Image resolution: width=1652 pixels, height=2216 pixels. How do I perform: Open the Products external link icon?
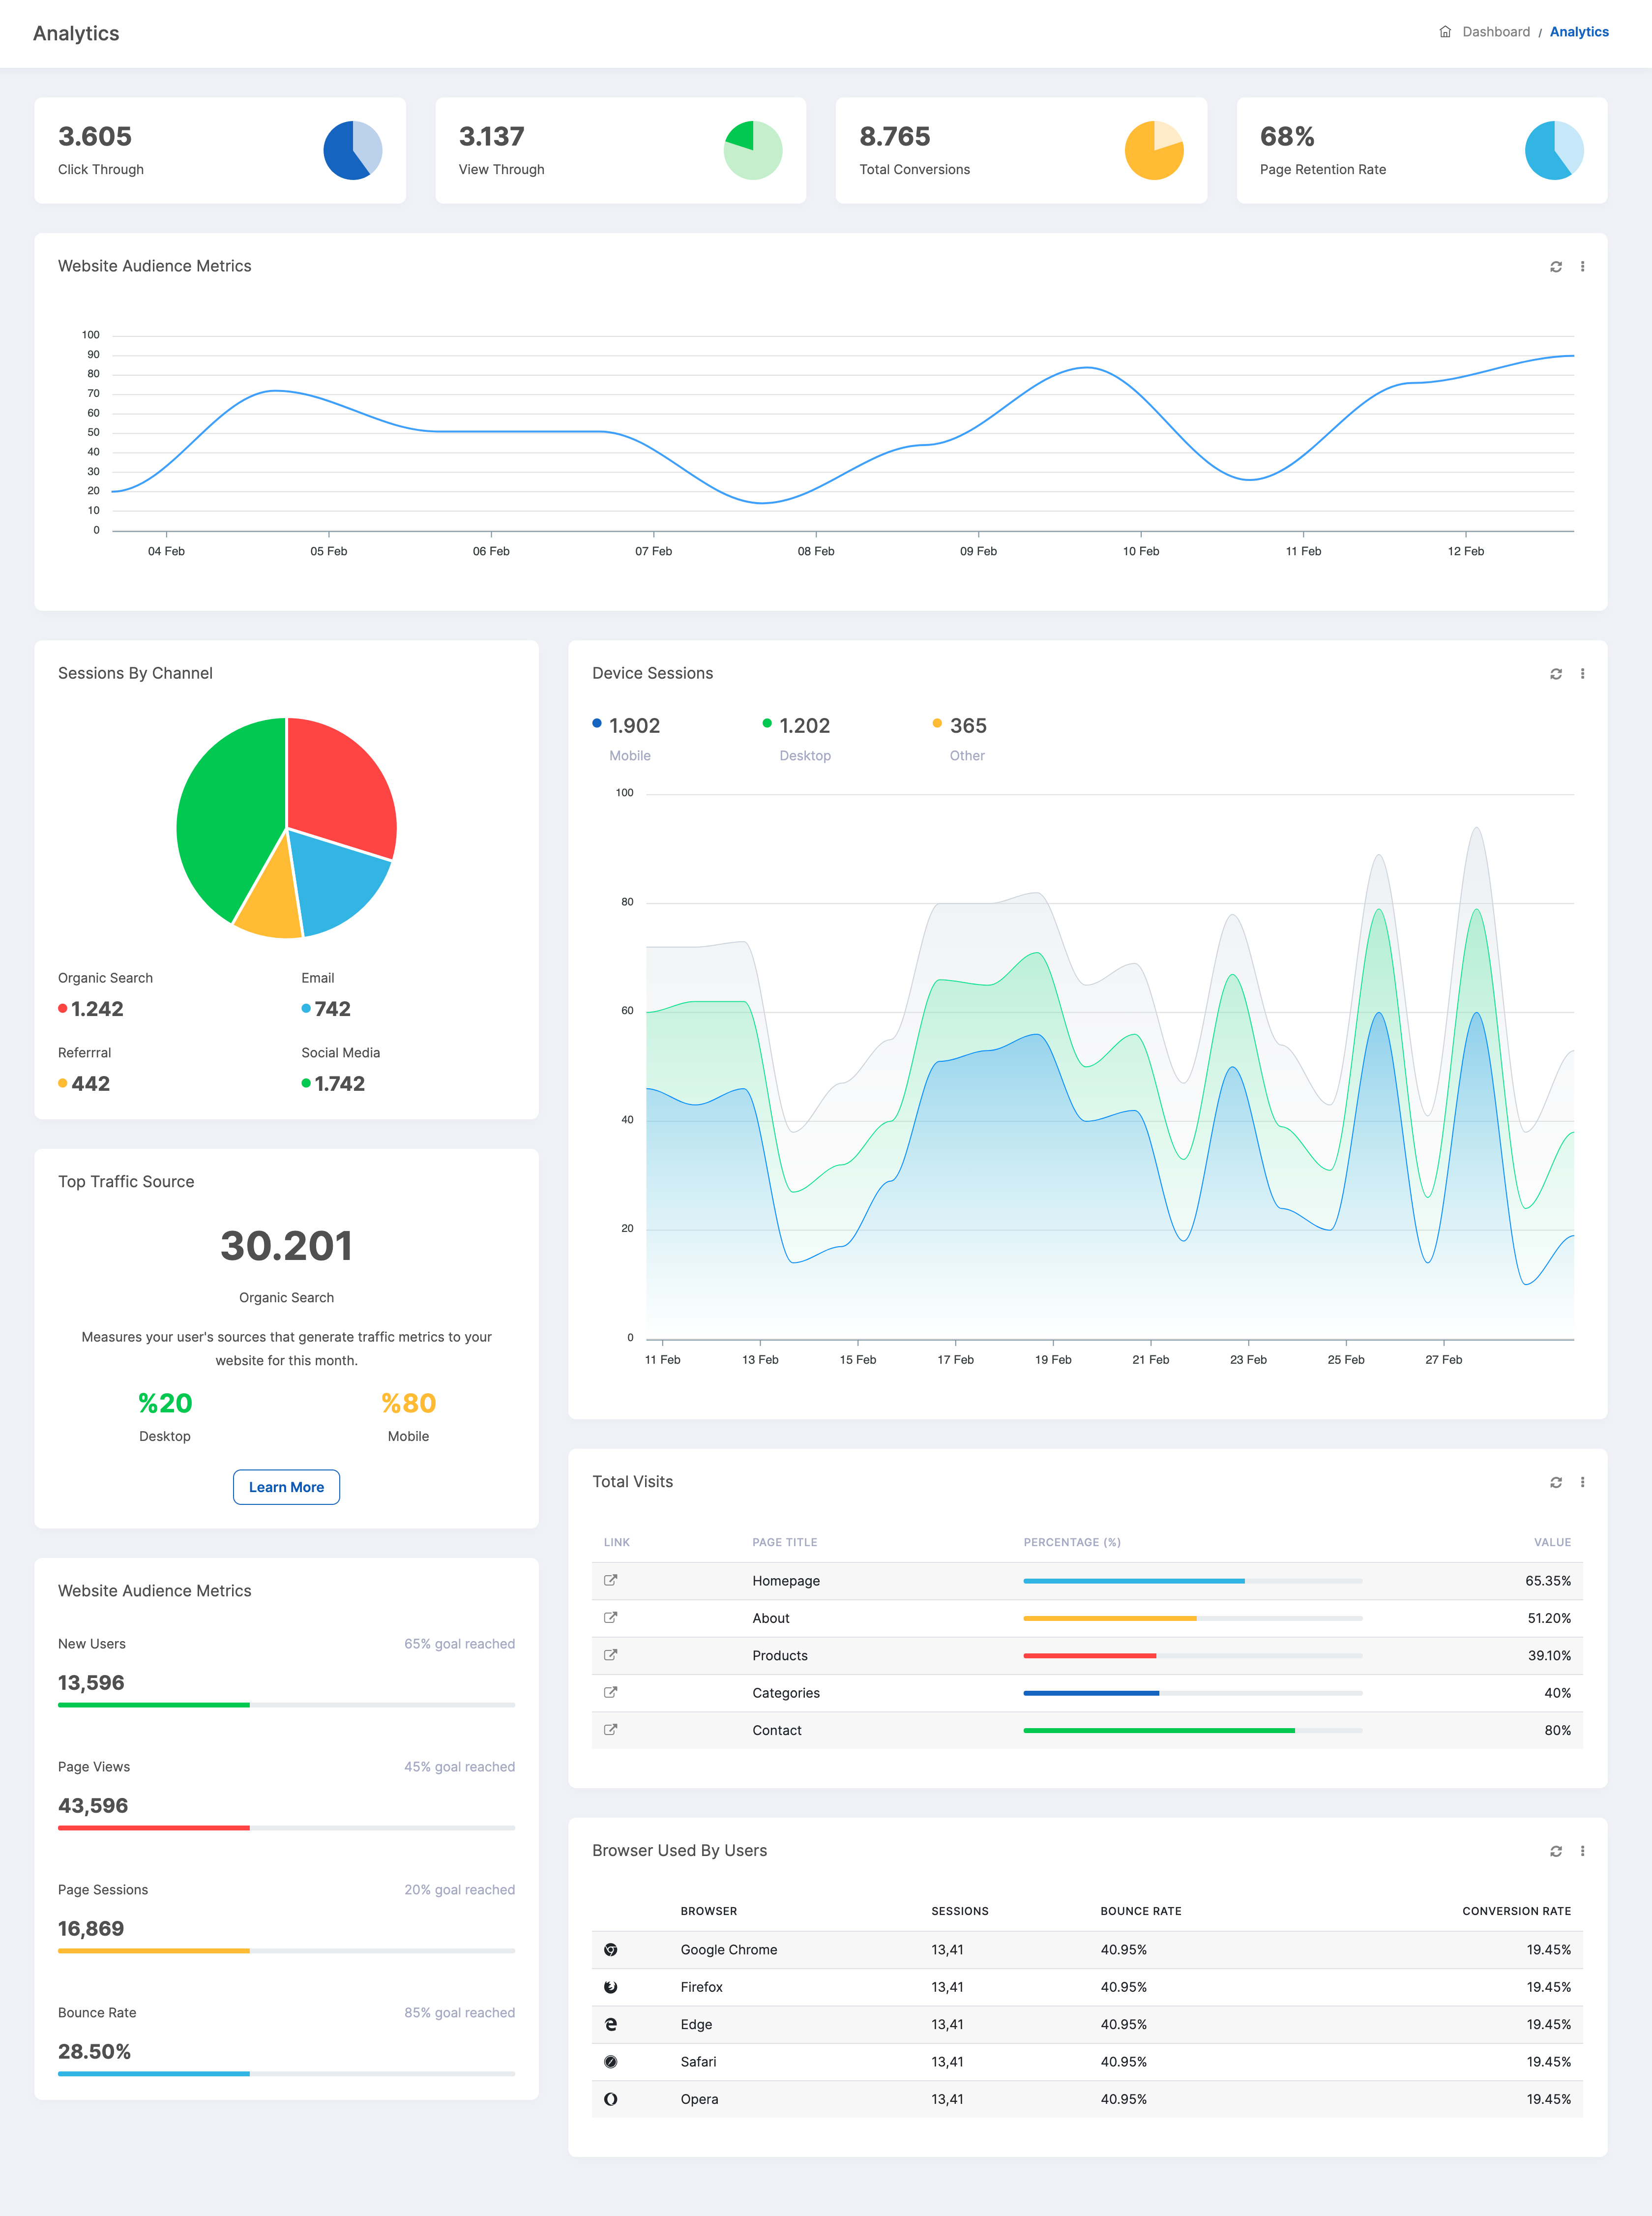pyautogui.click(x=610, y=1655)
